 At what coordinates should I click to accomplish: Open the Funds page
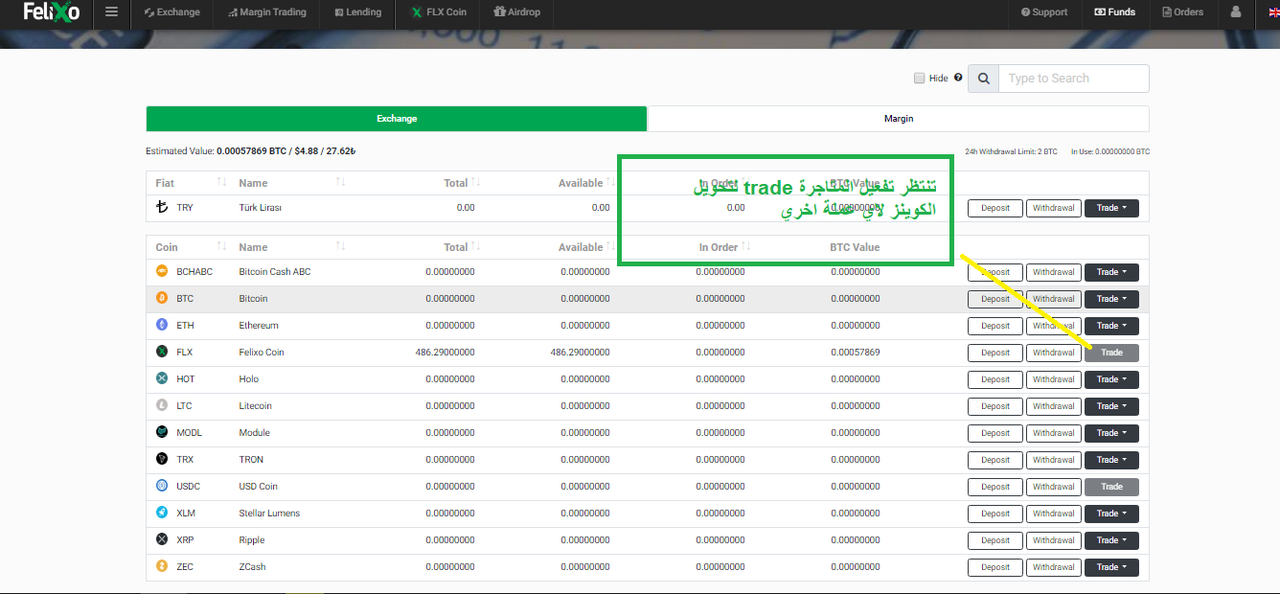point(1115,13)
